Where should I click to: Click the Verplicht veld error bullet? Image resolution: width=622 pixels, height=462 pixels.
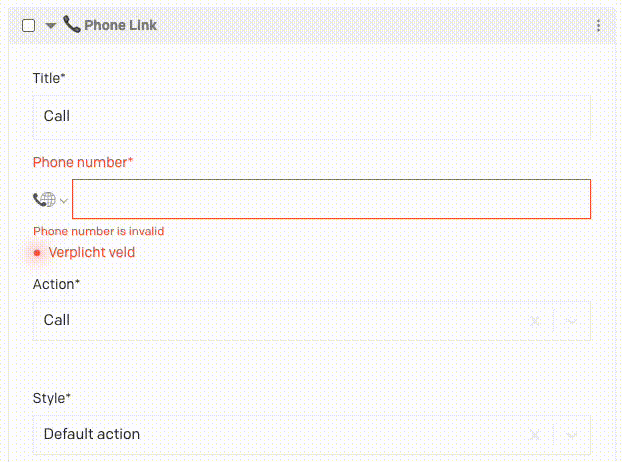pyautogui.click(x=37, y=253)
